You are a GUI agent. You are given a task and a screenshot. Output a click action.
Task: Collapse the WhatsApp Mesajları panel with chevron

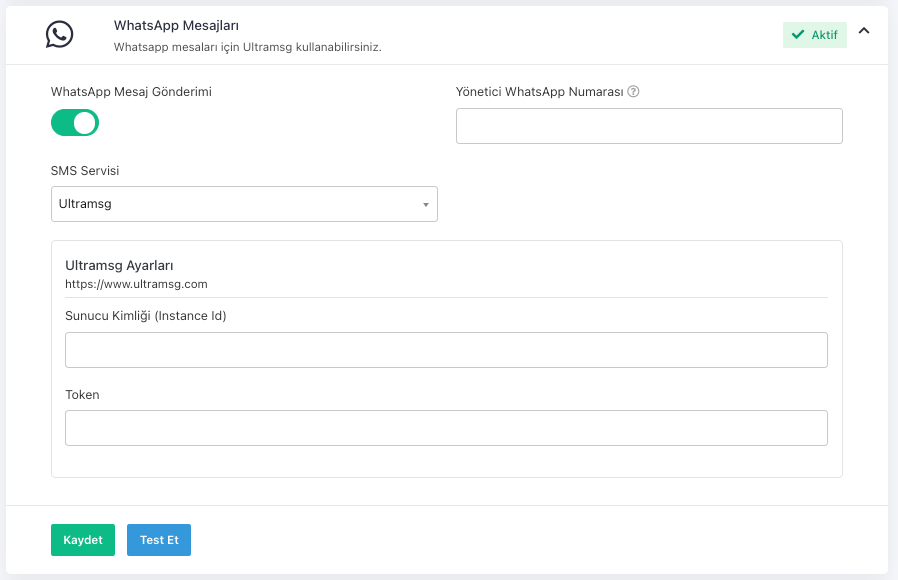click(x=864, y=31)
